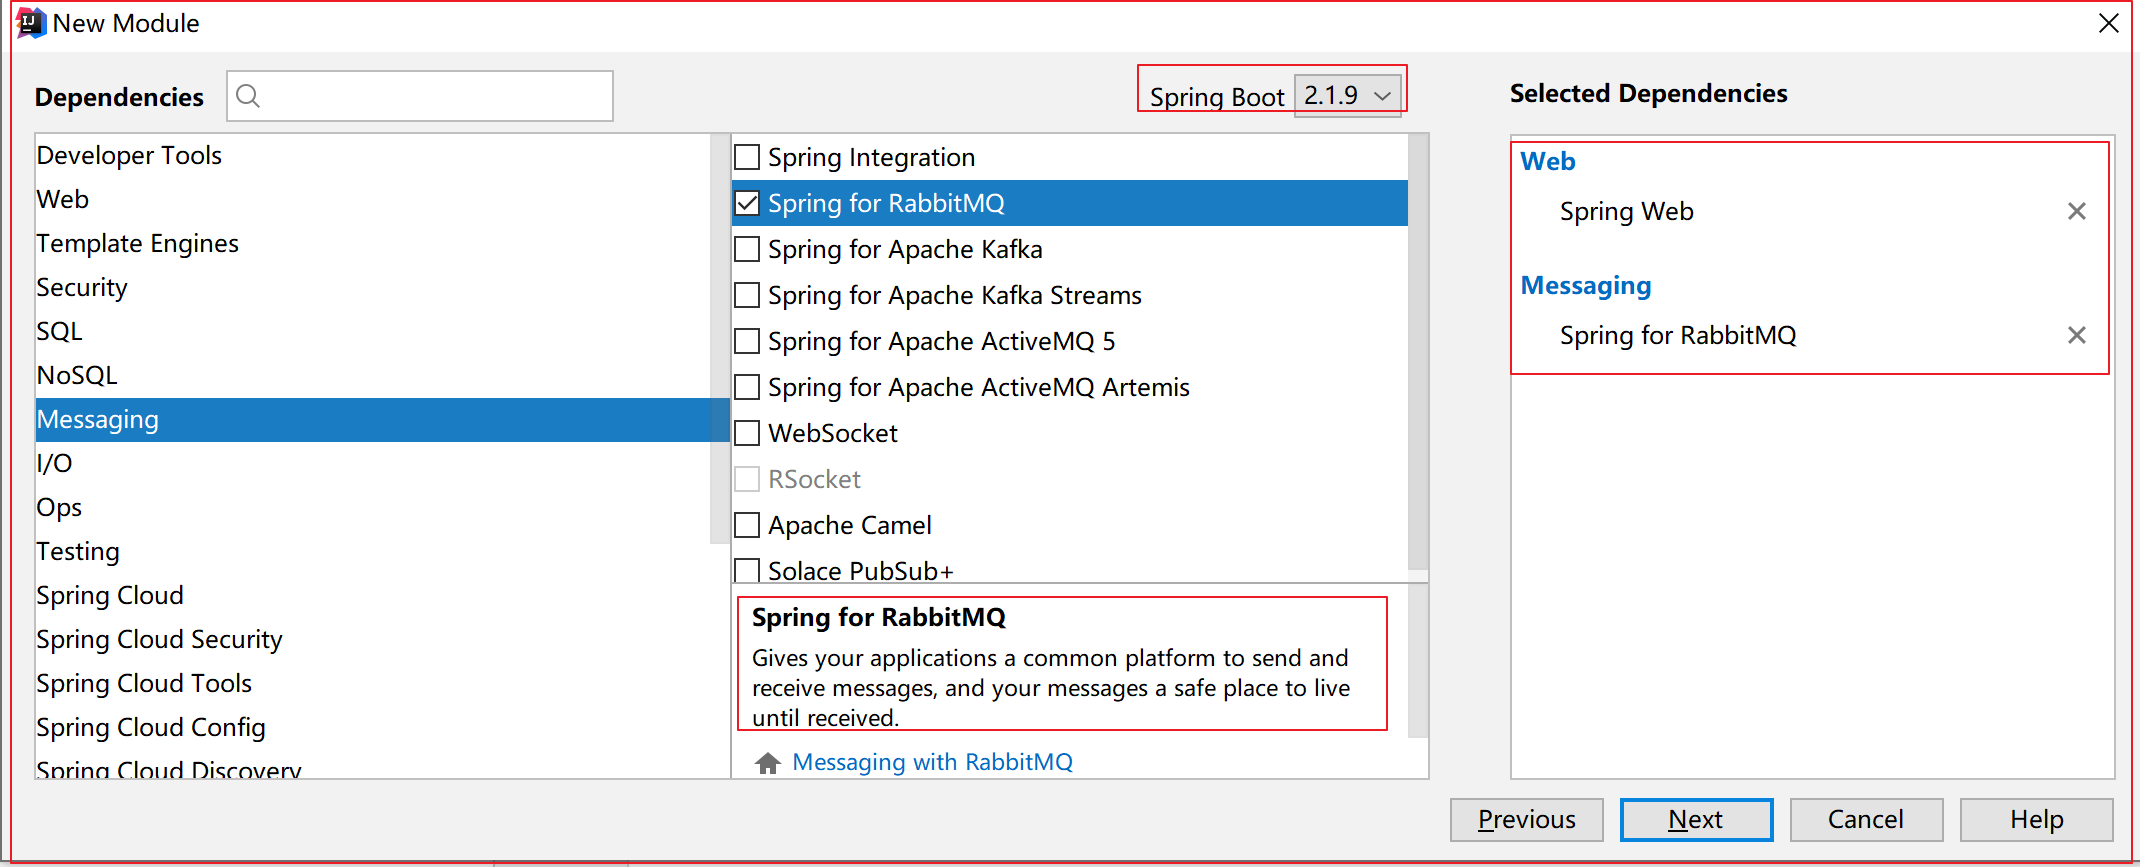Open the I/O category

[372, 463]
